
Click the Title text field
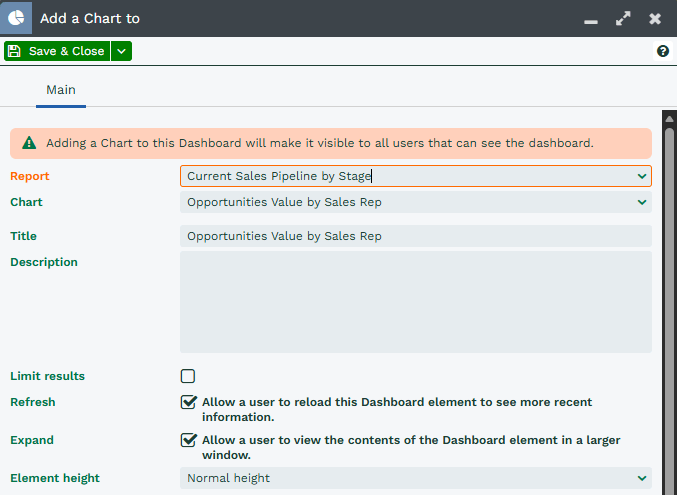pyautogui.click(x=415, y=236)
